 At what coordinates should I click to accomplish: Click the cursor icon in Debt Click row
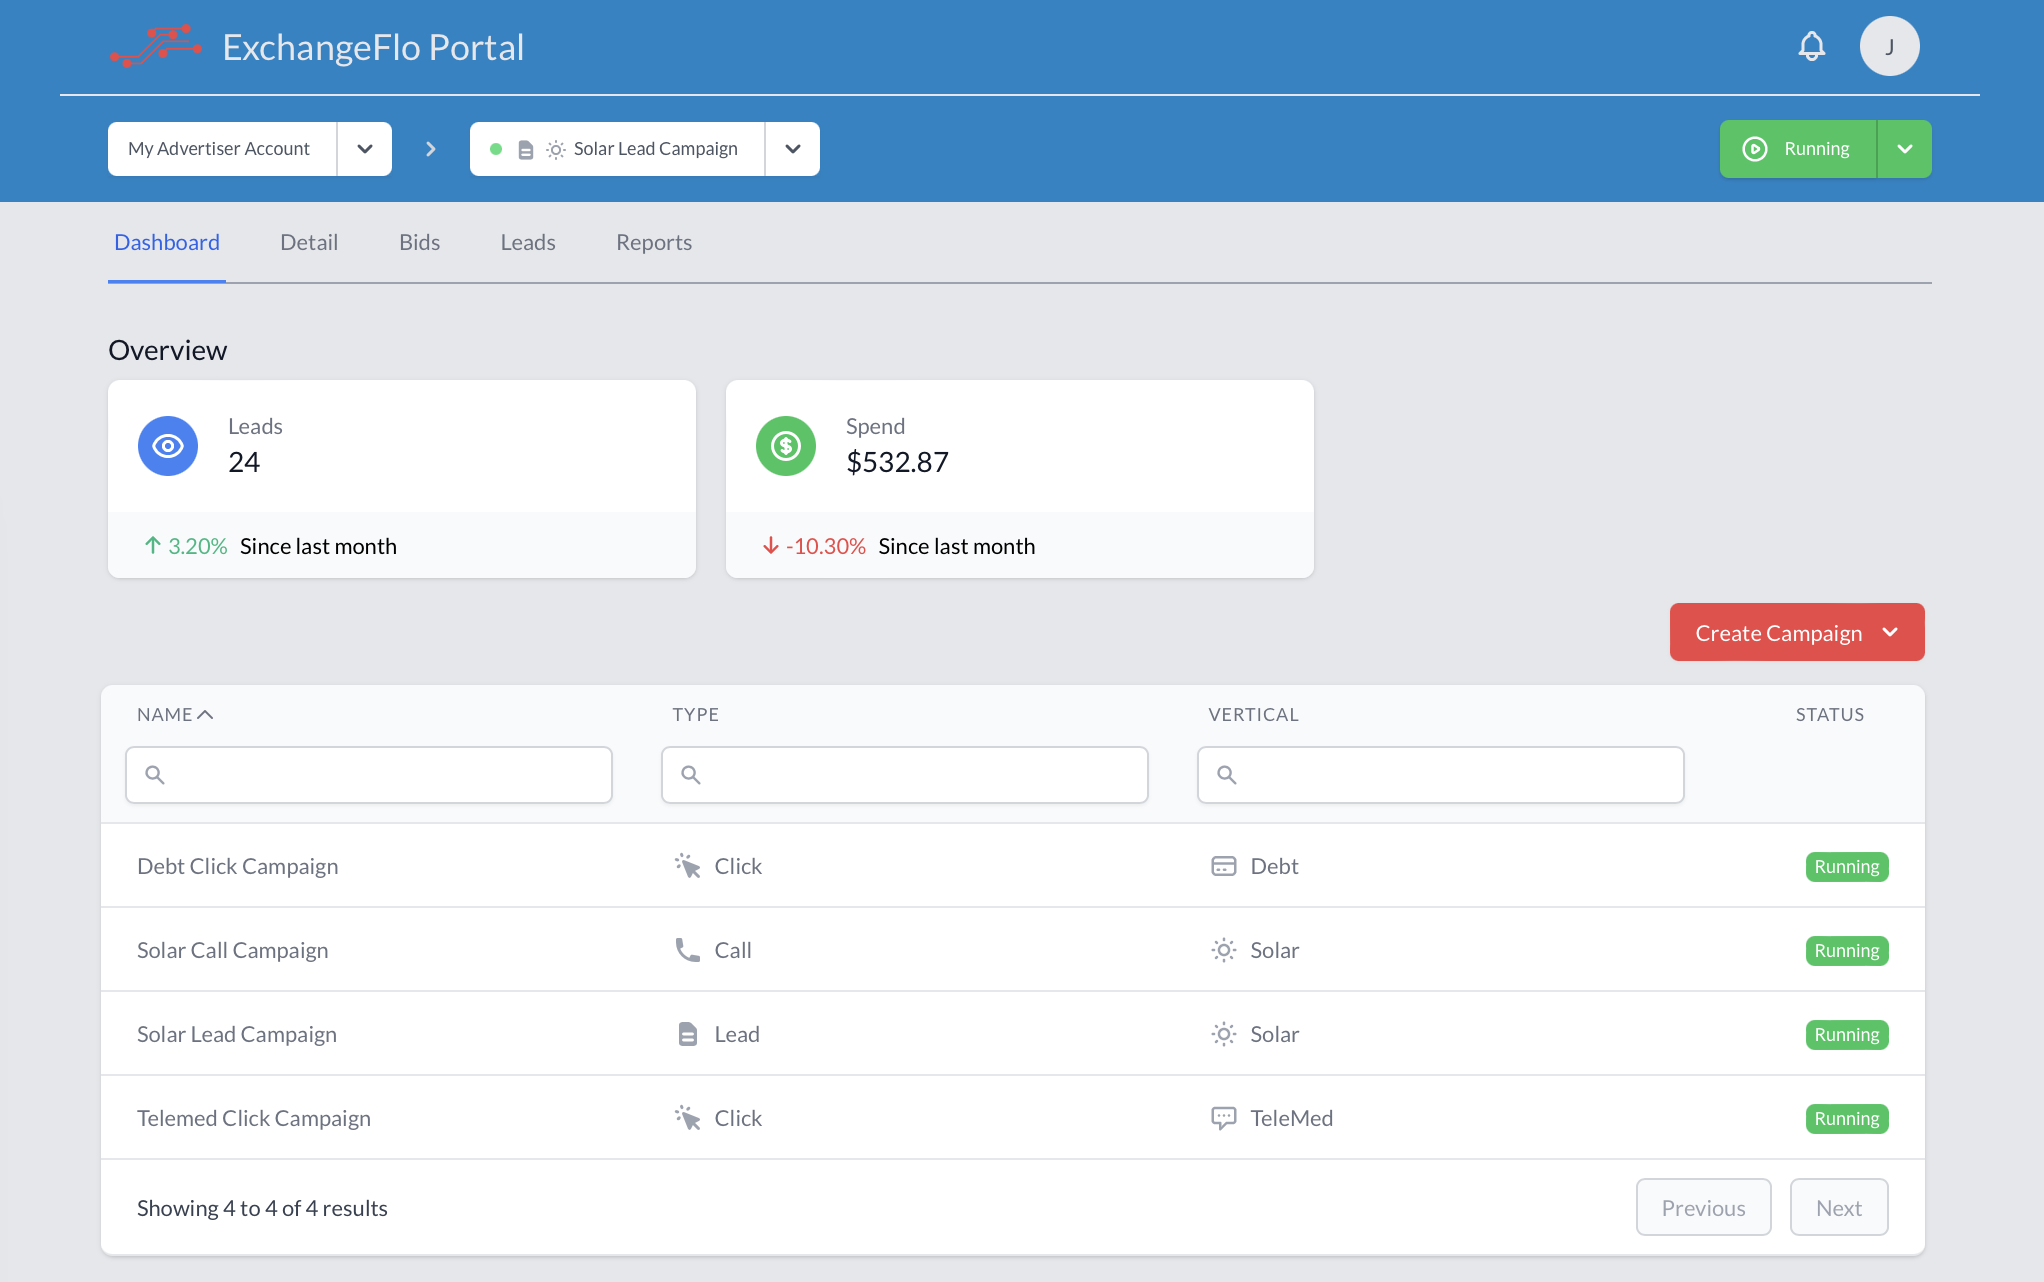pyautogui.click(x=687, y=866)
